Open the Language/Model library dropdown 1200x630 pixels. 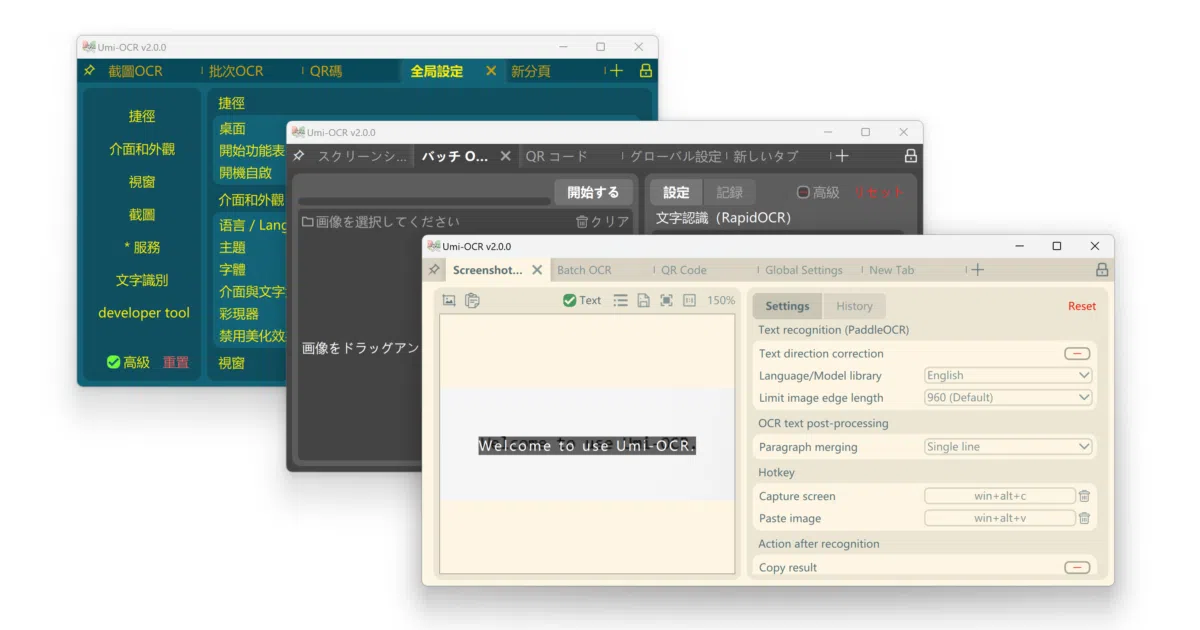pos(1008,375)
